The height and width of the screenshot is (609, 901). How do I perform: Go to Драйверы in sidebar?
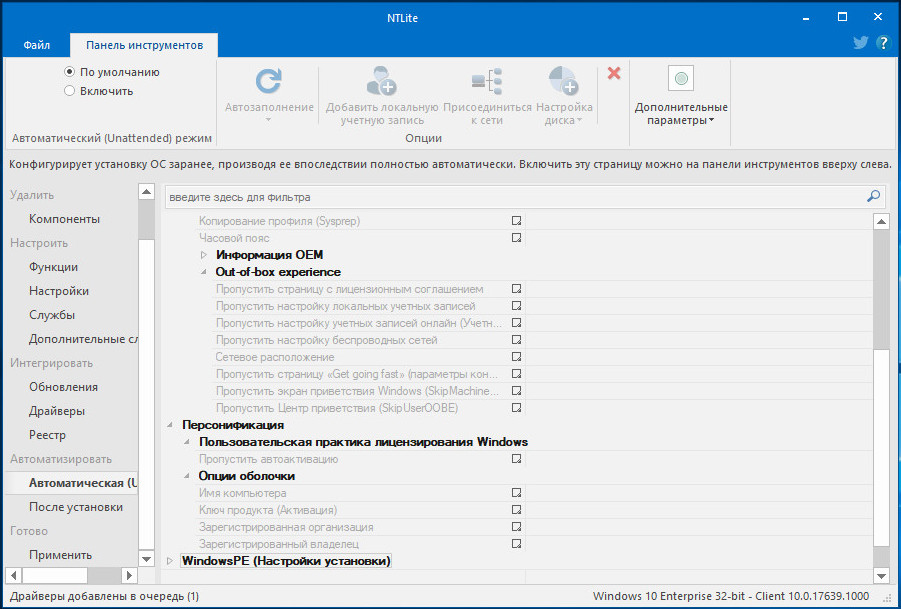click(57, 411)
